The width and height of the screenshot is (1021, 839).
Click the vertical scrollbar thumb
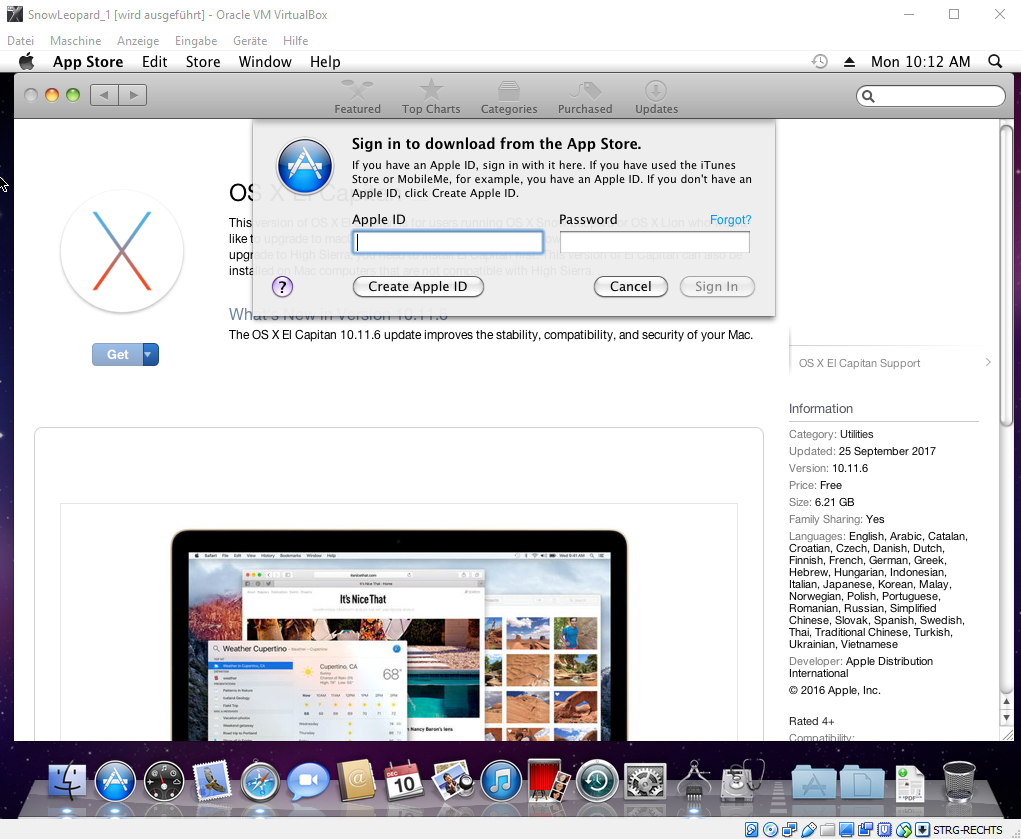(1006, 274)
